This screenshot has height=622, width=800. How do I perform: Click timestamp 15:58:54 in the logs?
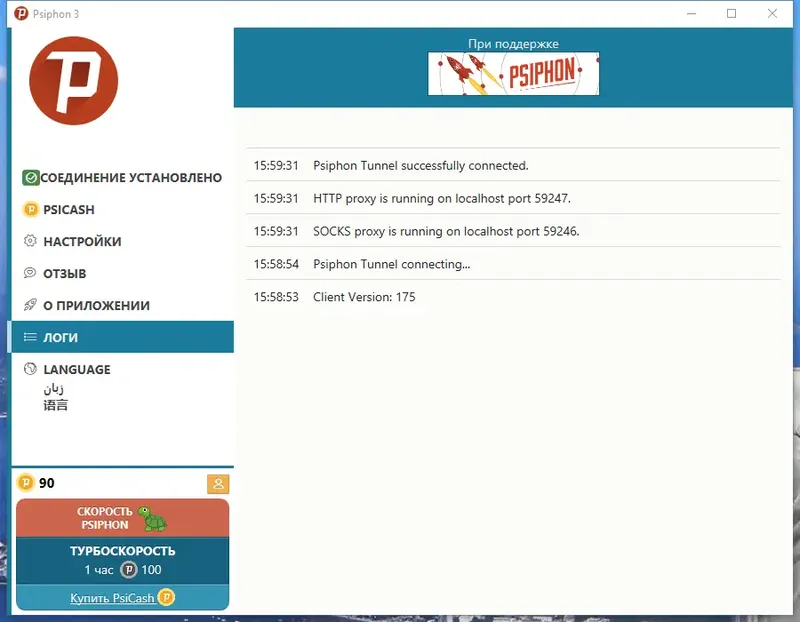[x=276, y=264]
